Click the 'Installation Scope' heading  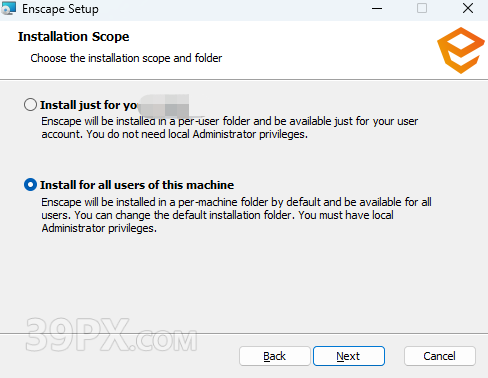pyautogui.click(x=74, y=36)
